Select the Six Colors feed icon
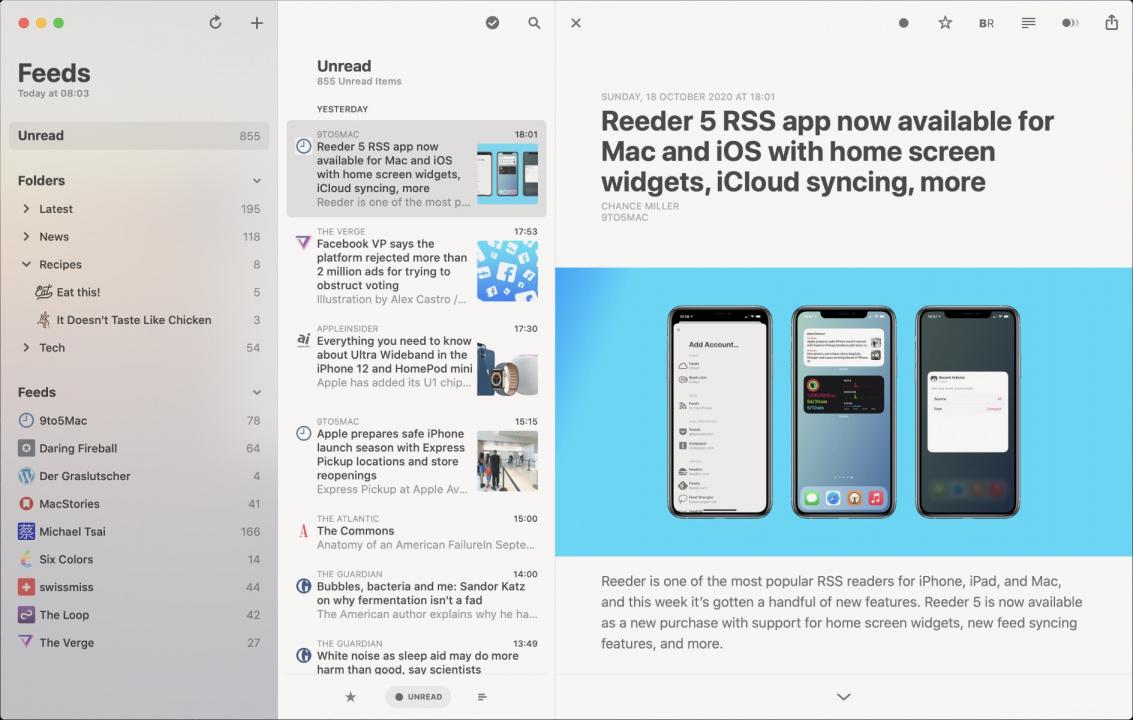This screenshot has width=1133, height=720. (26, 560)
